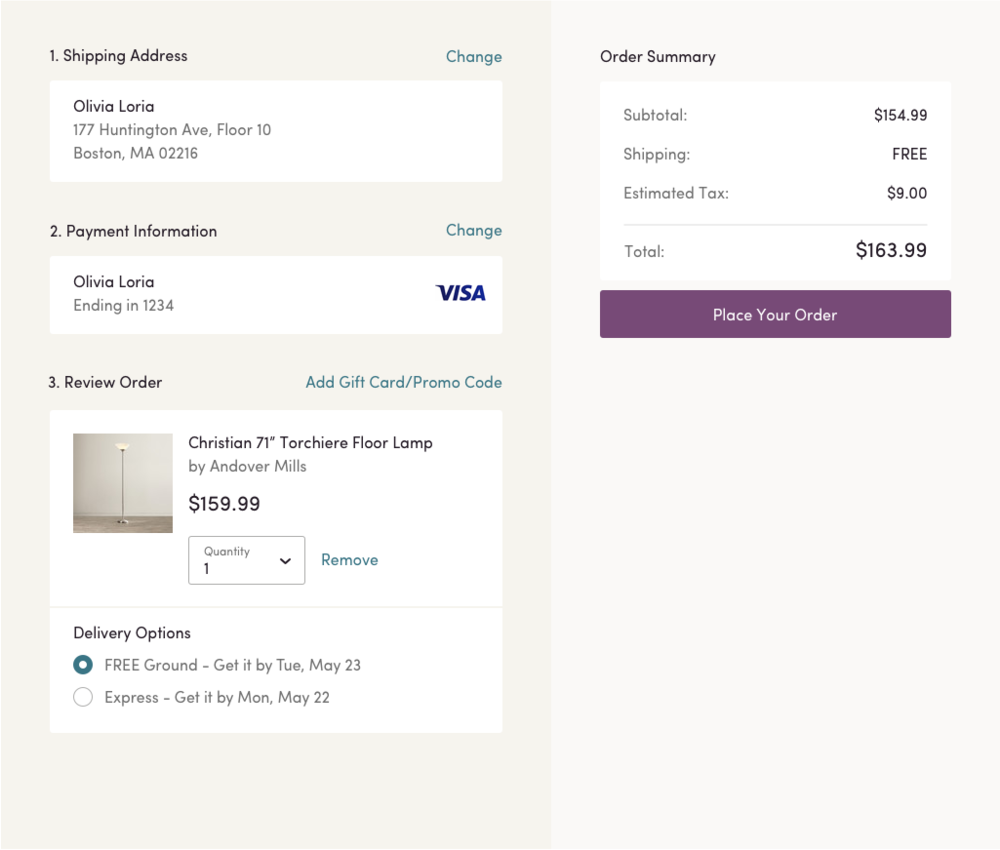
Task: Open the Christian 71" Torchiere Floor Lamp title
Action: pyautogui.click(x=310, y=443)
